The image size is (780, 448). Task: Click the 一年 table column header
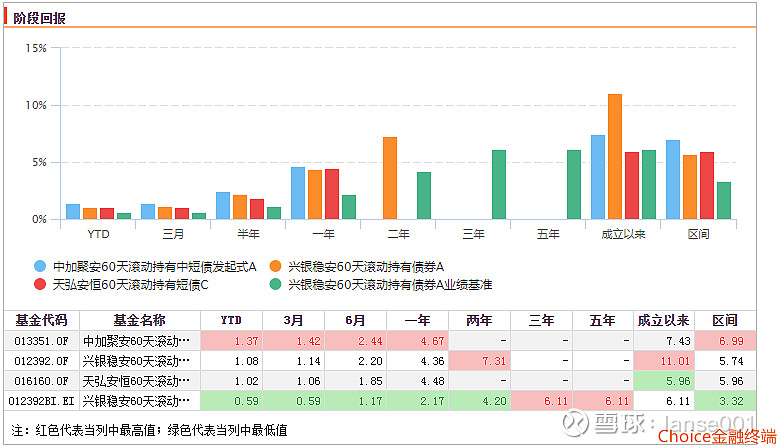point(417,320)
